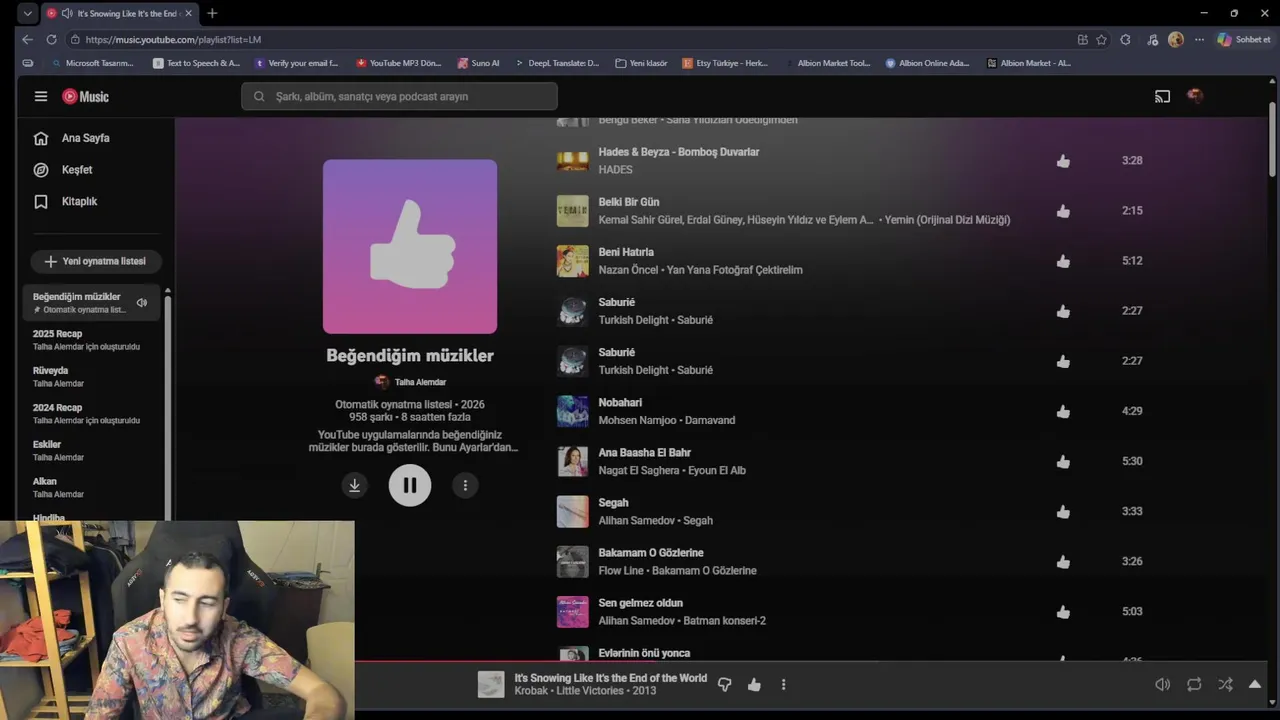Image resolution: width=1280 pixels, height=720 pixels.
Task: Open the Yeni klasör bookmark folder
Action: click(x=641, y=63)
